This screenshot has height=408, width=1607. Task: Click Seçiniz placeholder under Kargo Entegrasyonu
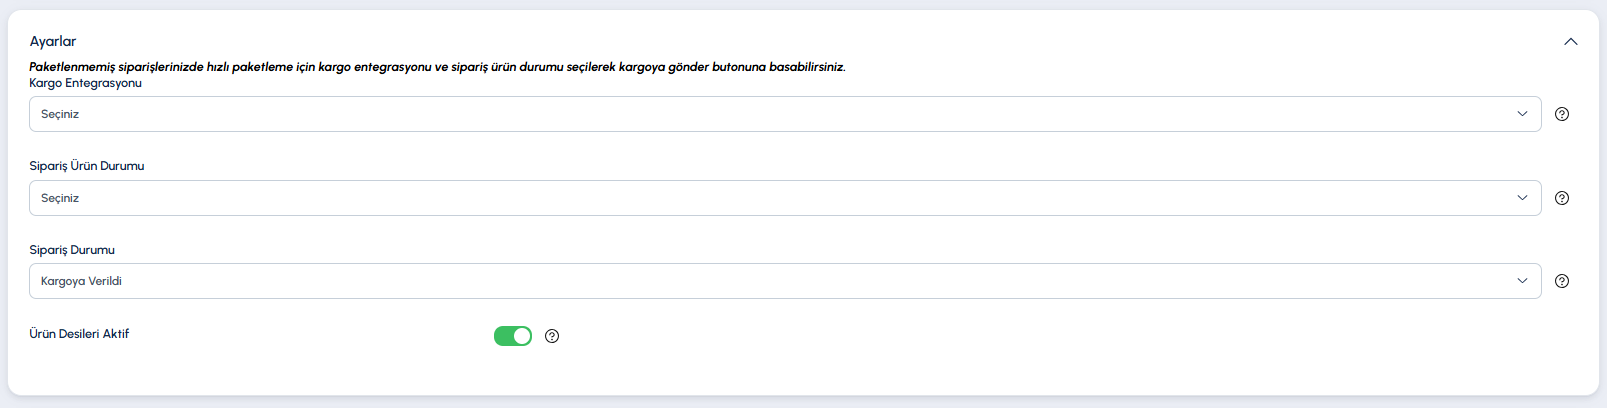60,114
